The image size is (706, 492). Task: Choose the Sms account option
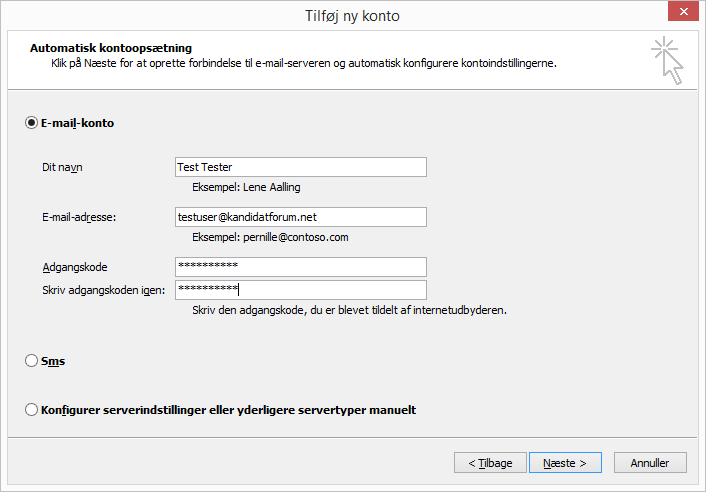pyautogui.click(x=31, y=362)
